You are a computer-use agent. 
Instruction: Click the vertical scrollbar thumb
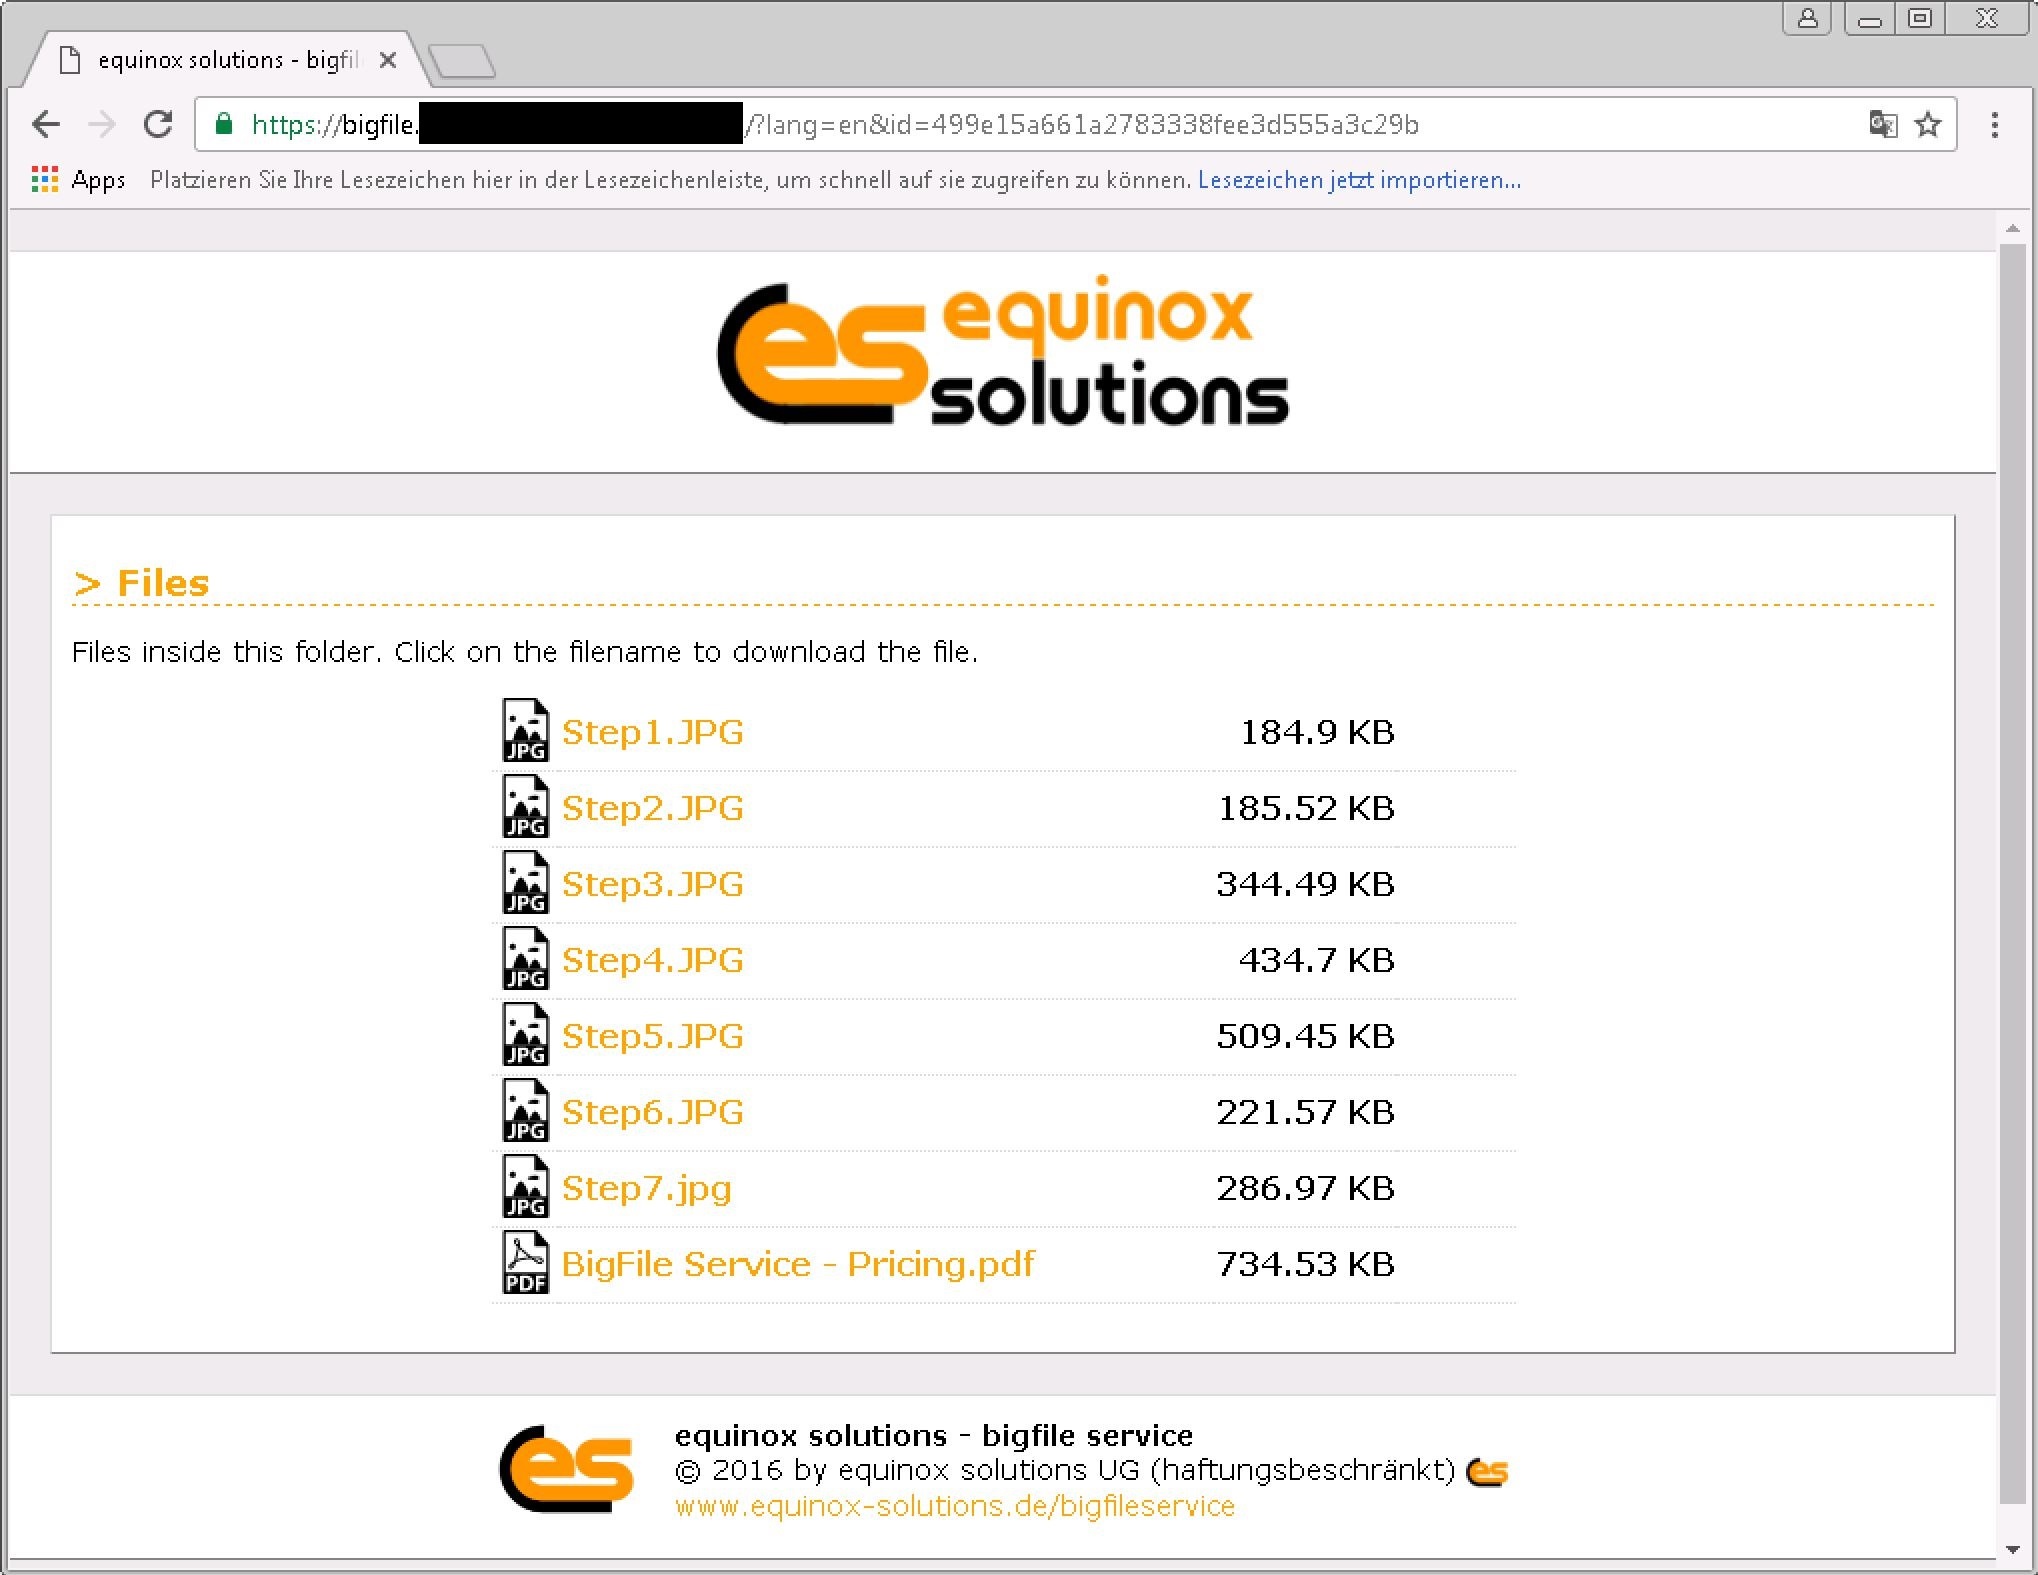[x=2012, y=873]
